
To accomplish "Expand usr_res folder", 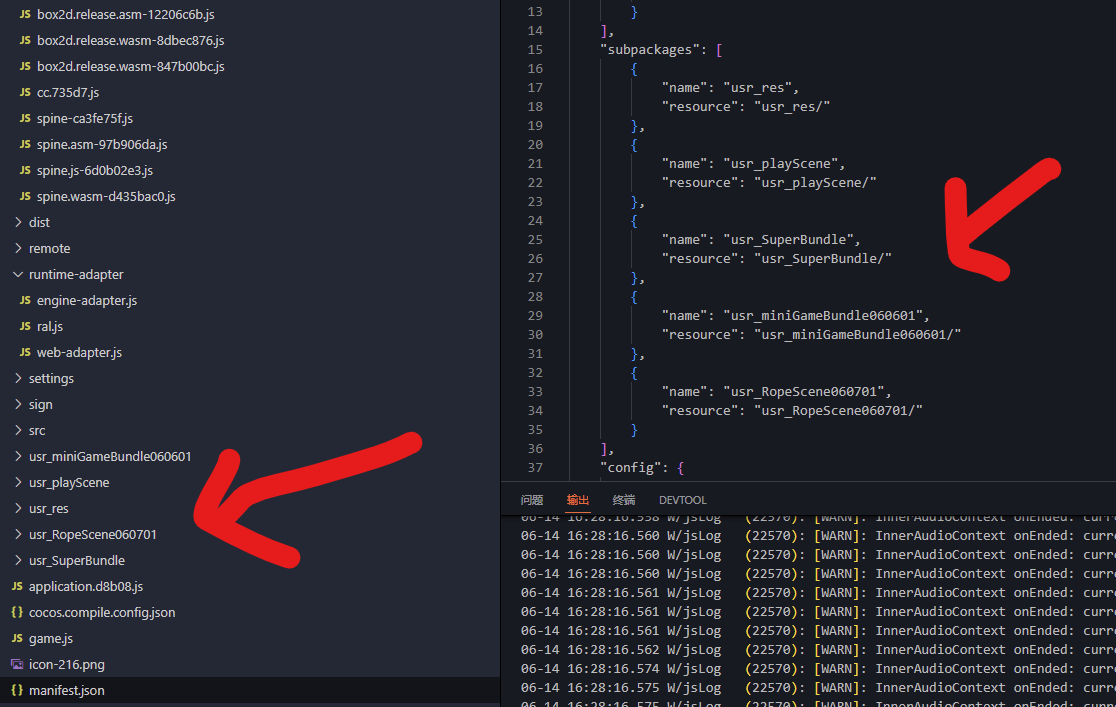I will click(18, 508).
